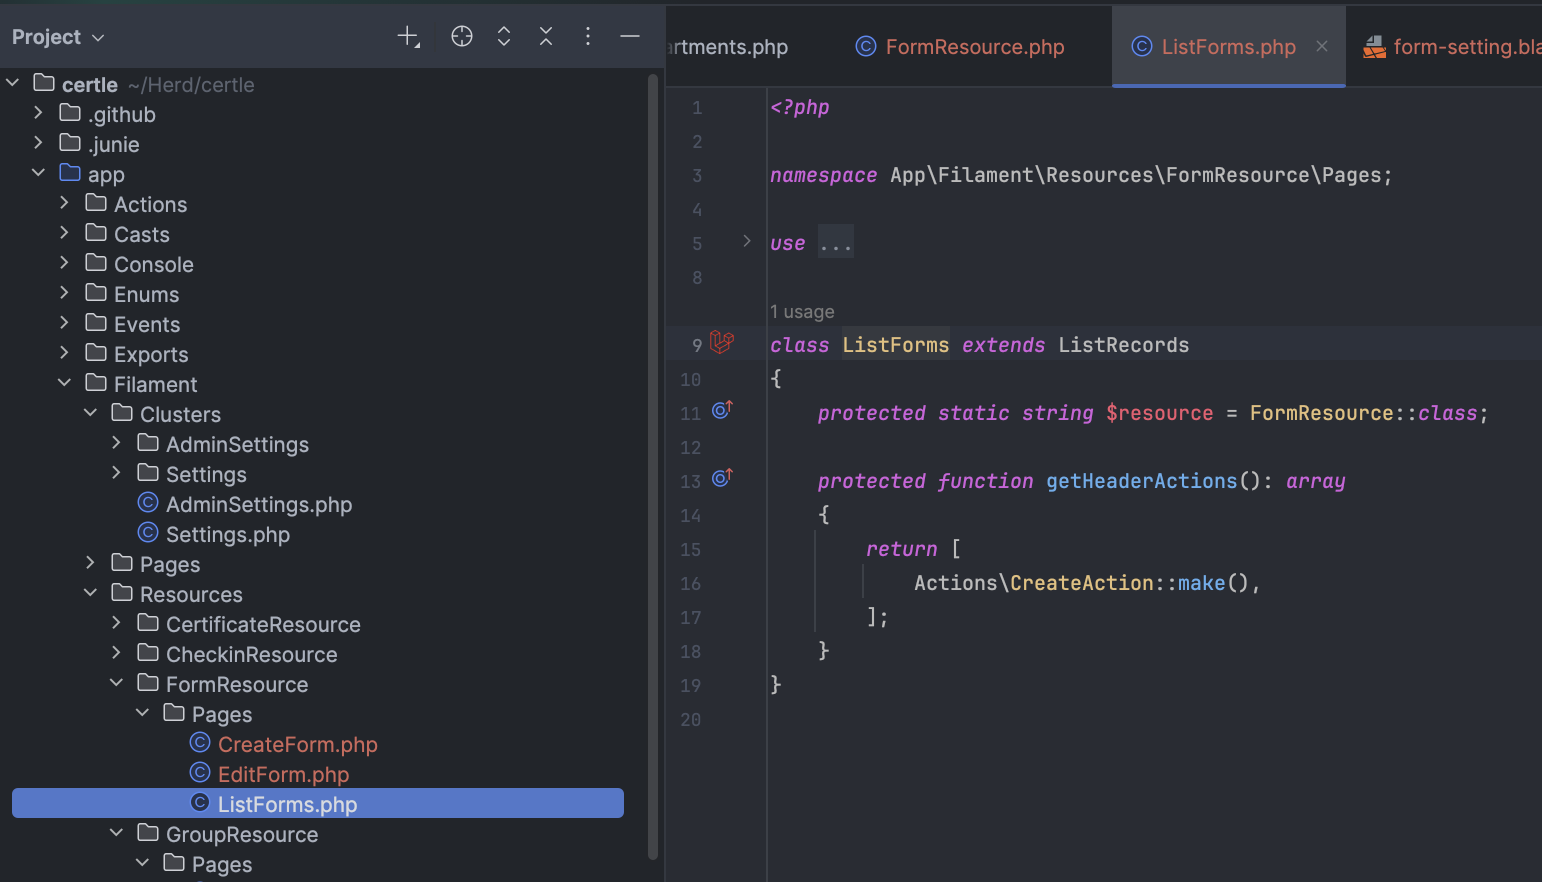Click the Expand Selected tree icon
This screenshot has width=1542, height=882.
tap(504, 37)
